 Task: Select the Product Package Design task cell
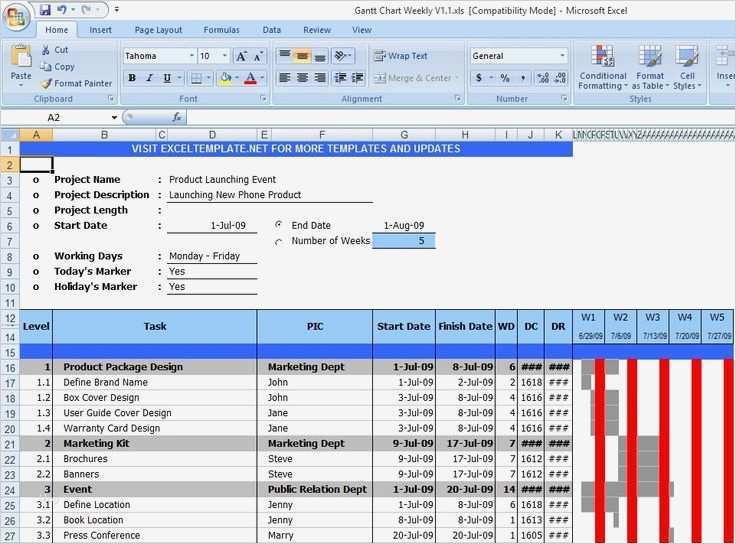[x=155, y=367]
